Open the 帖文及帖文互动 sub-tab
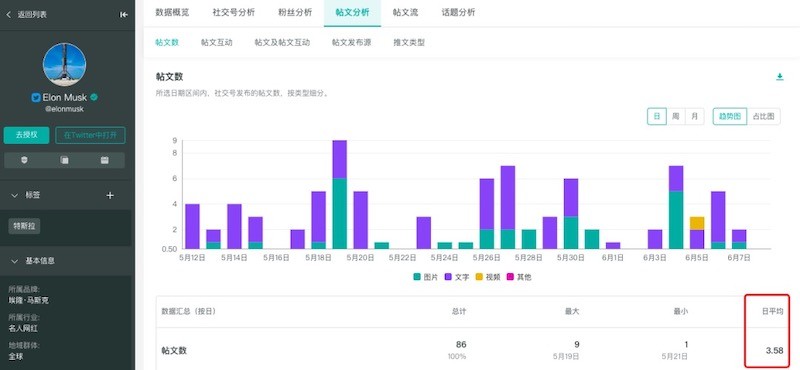 (x=282, y=43)
